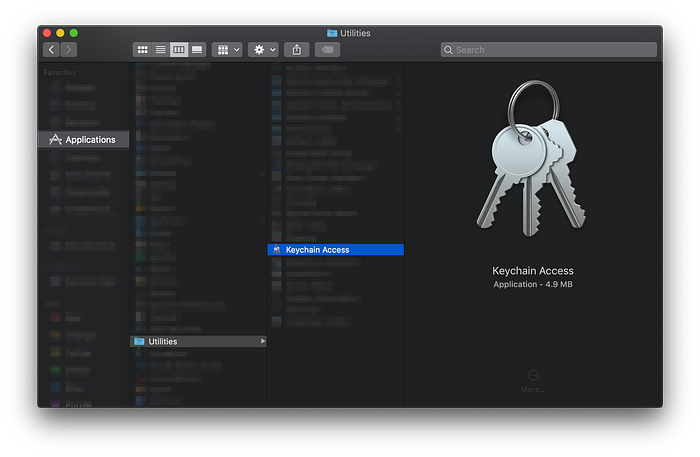Image resolution: width=700 pixels, height=457 pixels.
Task: Click the Keychain Access preview title
Action: [533, 271]
